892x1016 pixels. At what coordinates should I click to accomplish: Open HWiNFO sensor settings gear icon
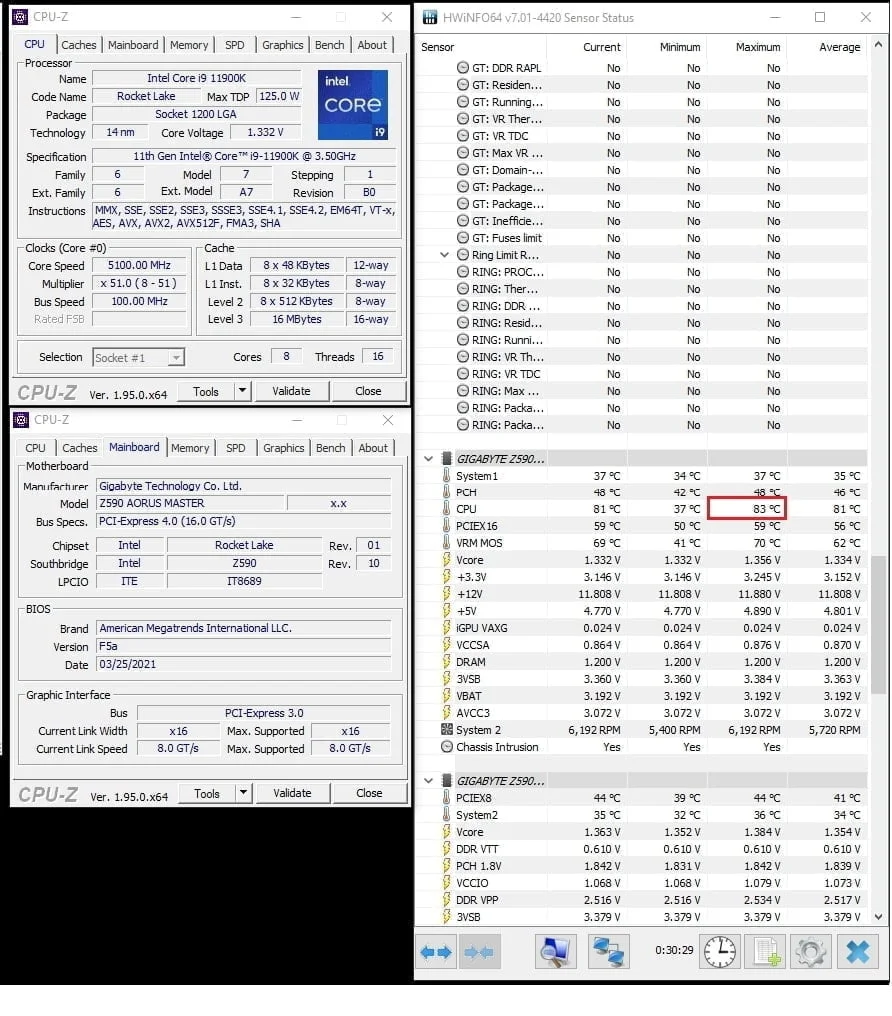click(811, 952)
